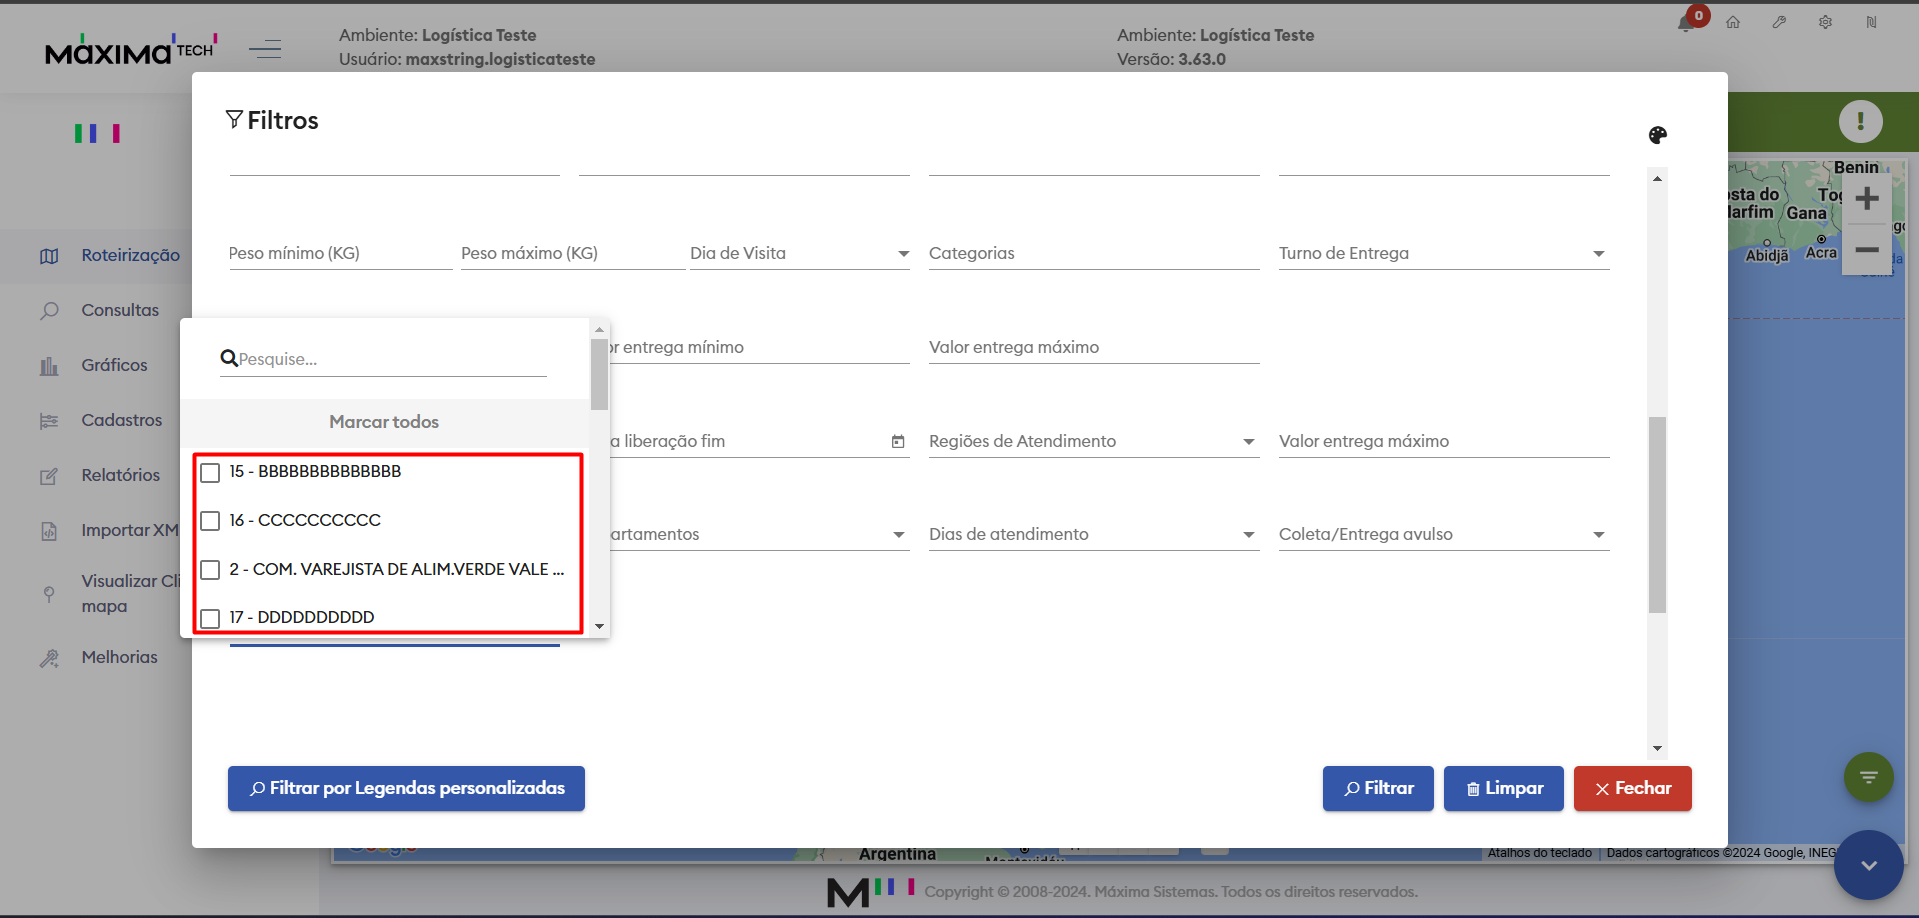Zoom in on the map
Image resolution: width=1919 pixels, height=918 pixels.
[x=1866, y=199]
